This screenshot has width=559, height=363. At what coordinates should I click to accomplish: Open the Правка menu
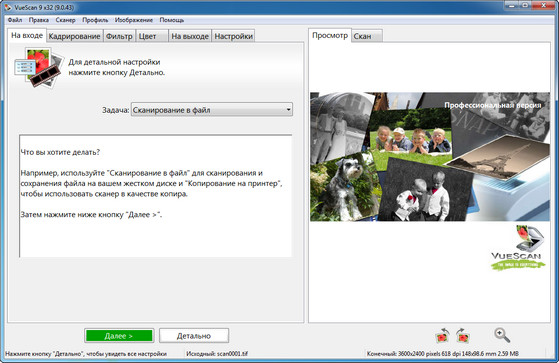click(39, 20)
